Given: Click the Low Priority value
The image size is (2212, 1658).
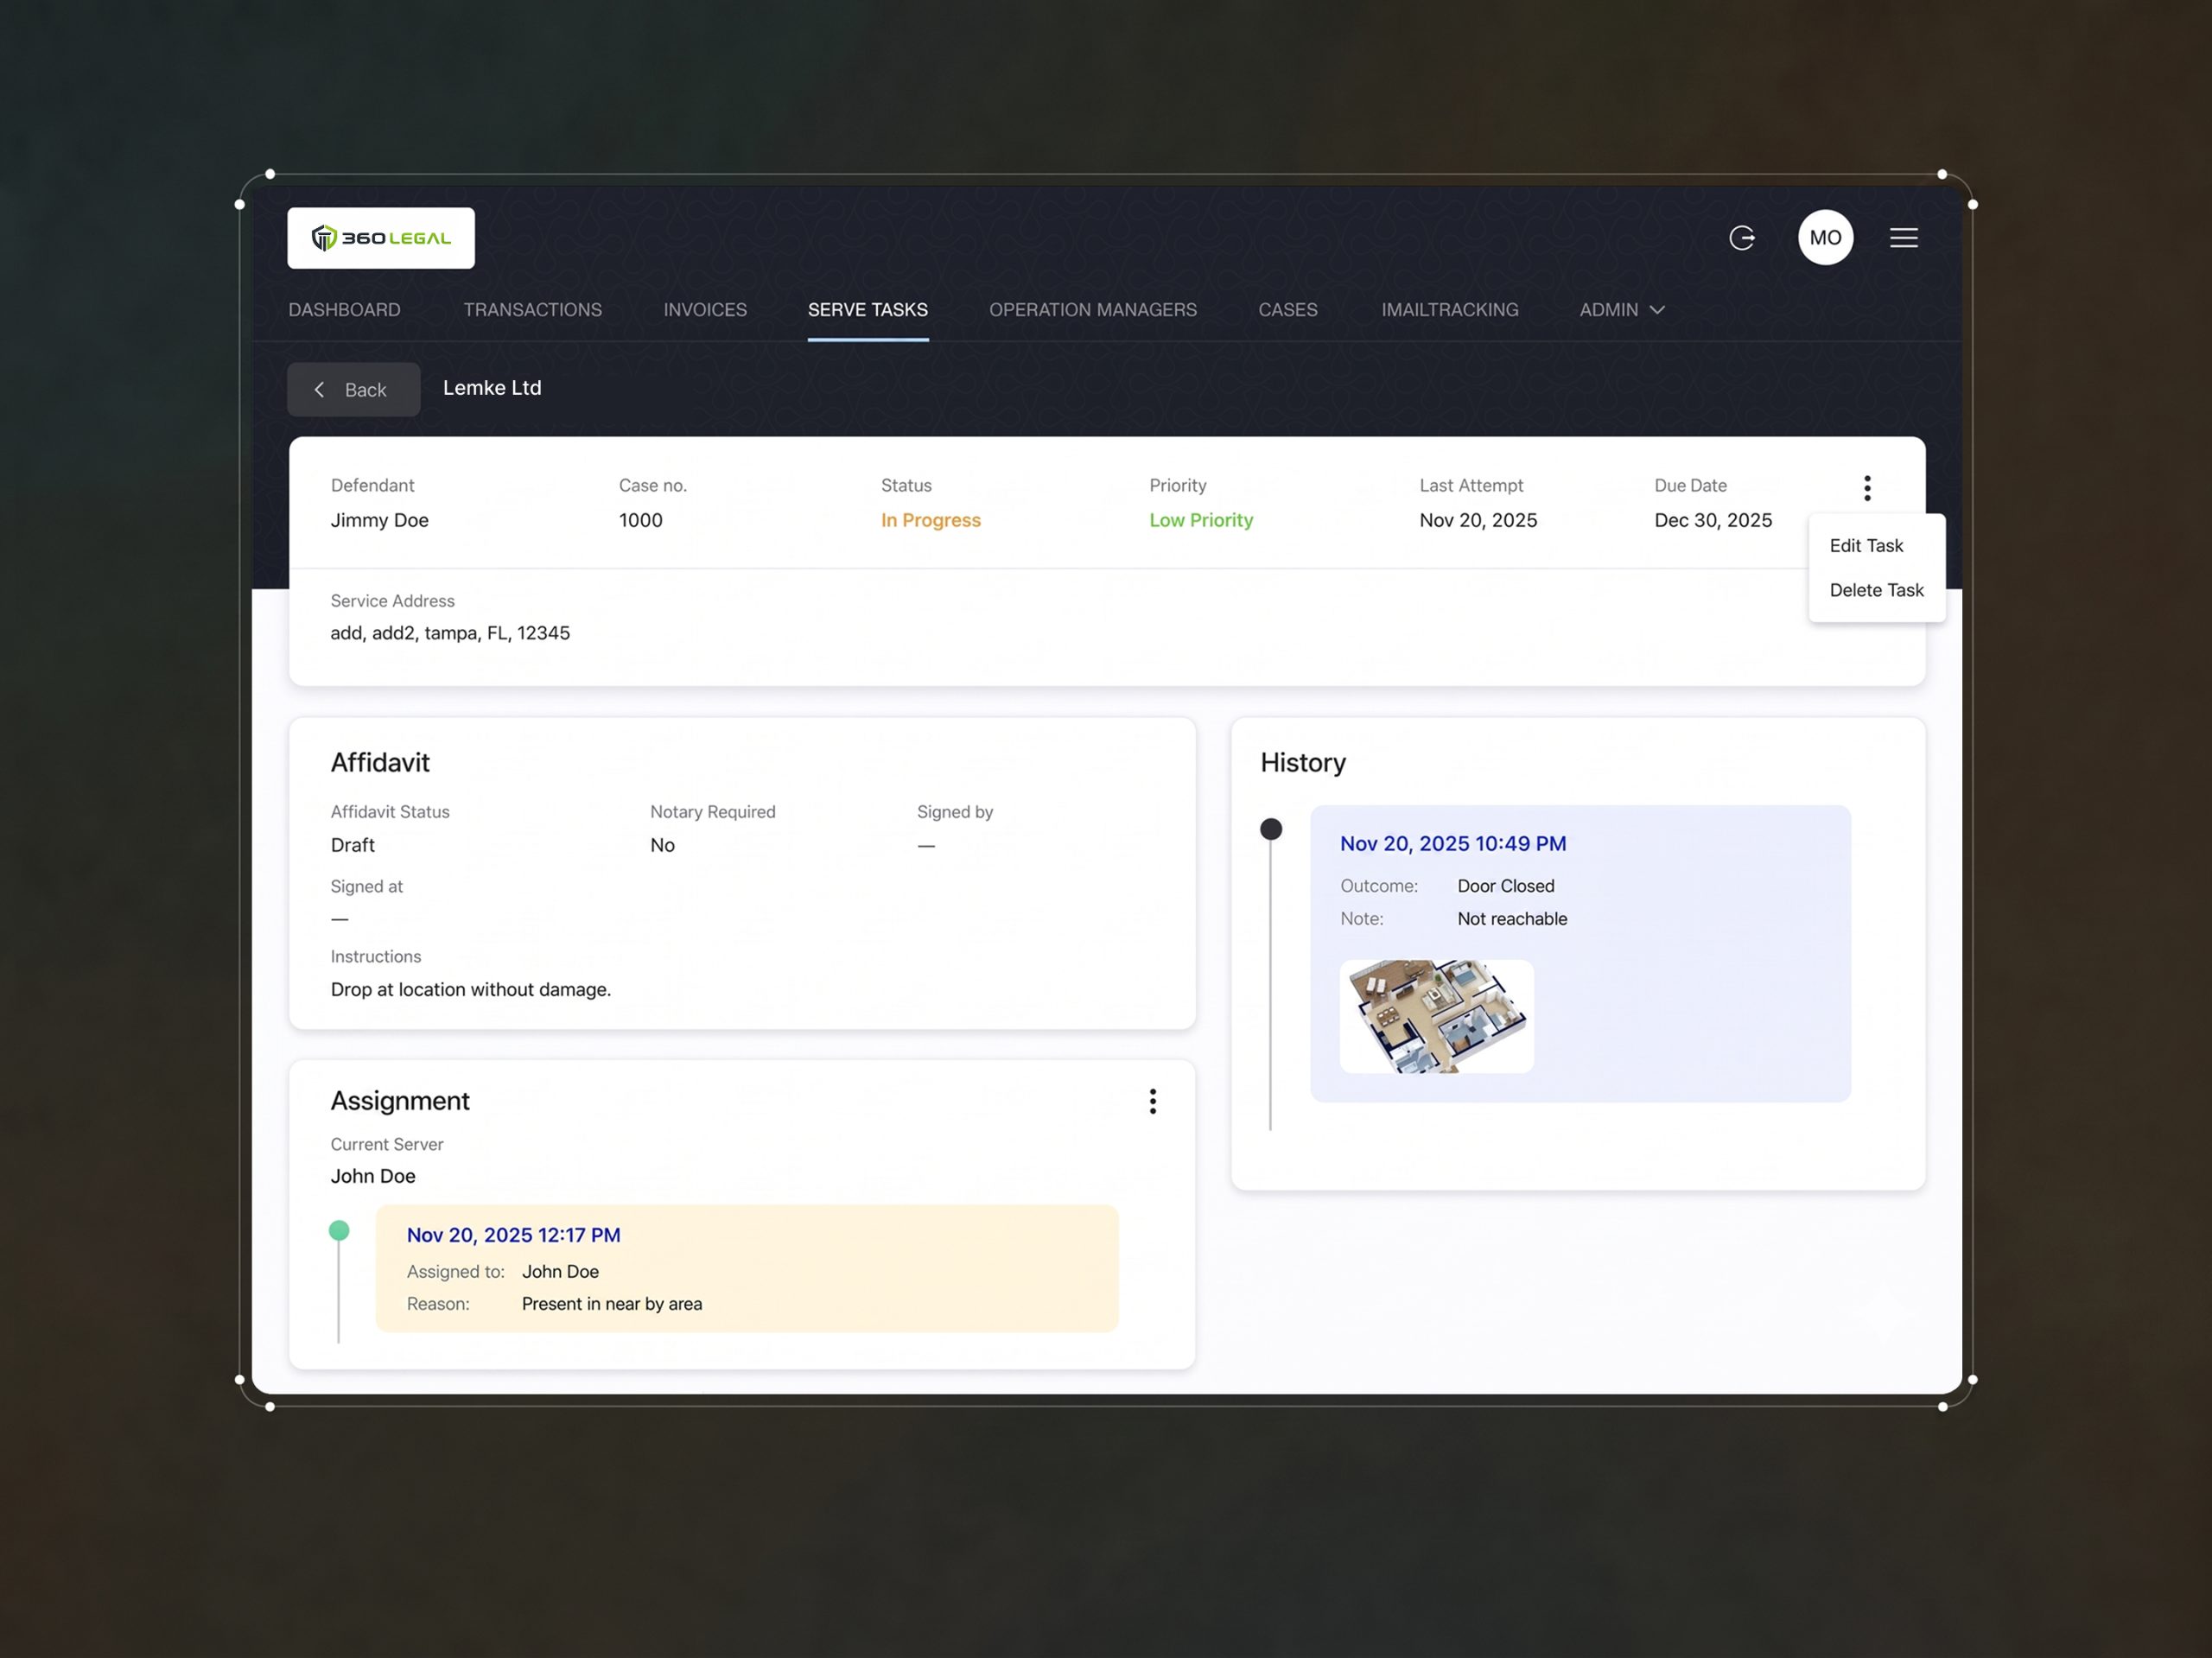Looking at the screenshot, I should click(1201, 520).
